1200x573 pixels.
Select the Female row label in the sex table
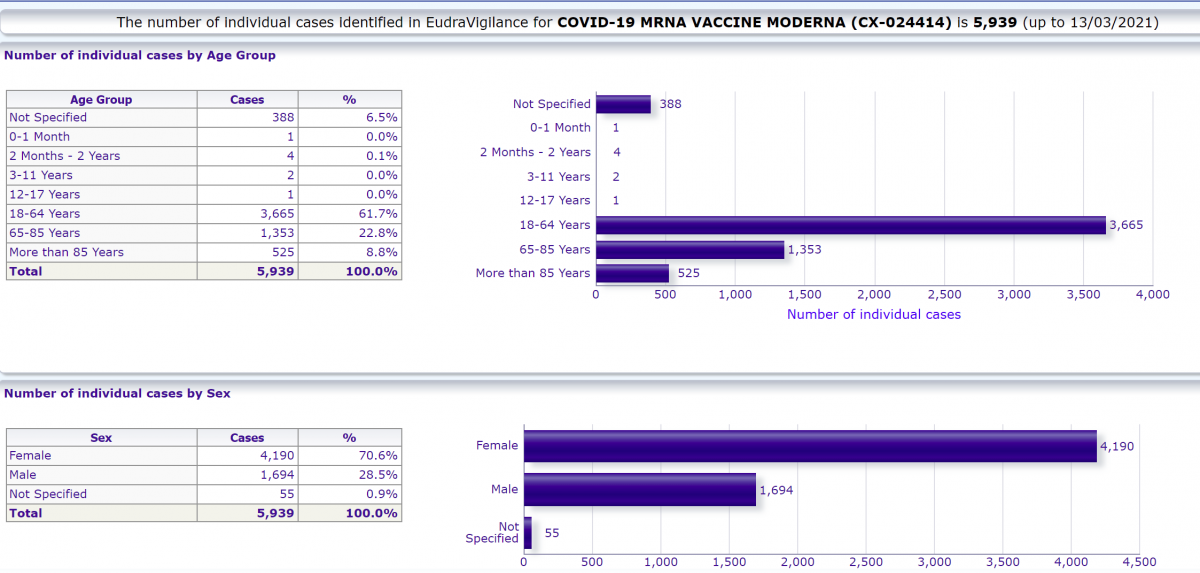[x=30, y=456]
